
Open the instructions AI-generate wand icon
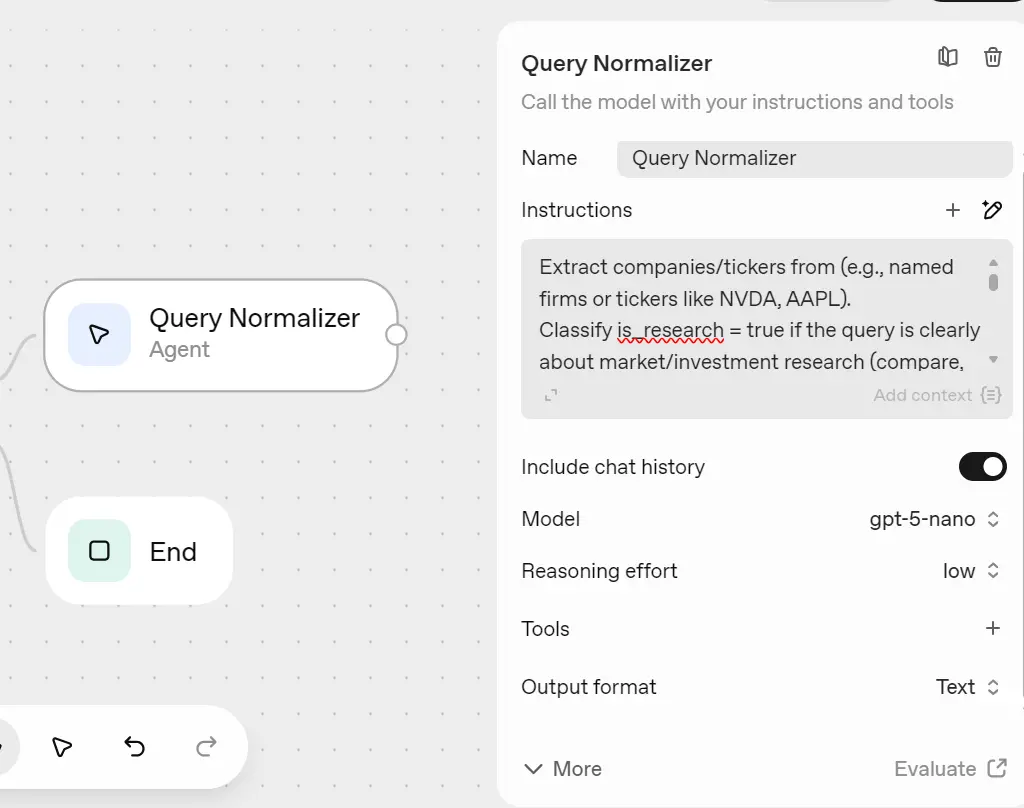(x=992, y=210)
